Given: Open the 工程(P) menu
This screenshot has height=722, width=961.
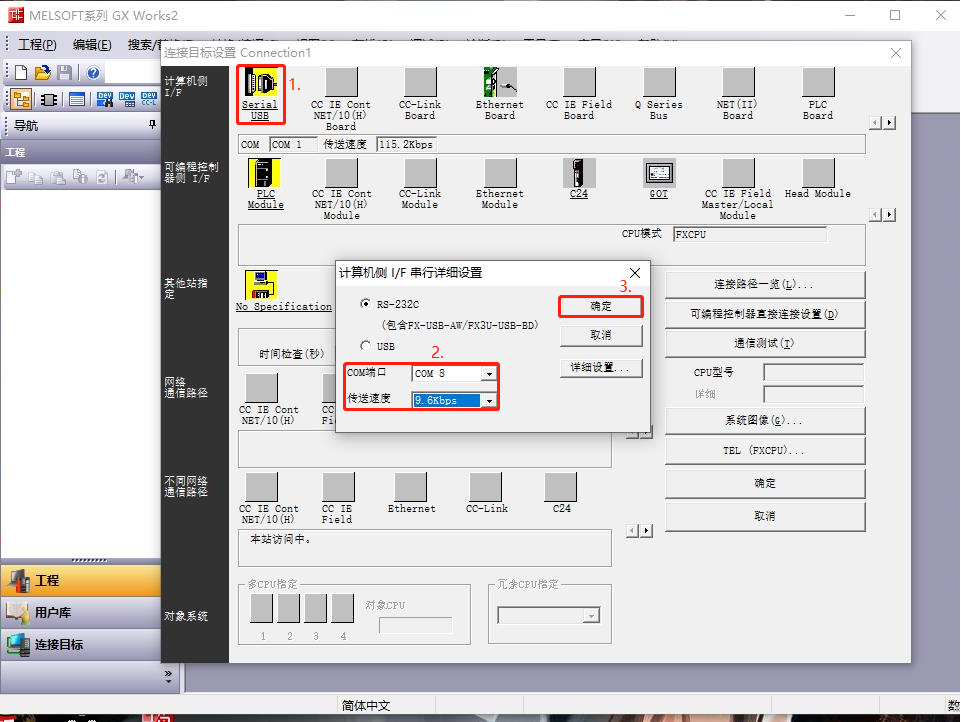Looking at the screenshot, I should 37,45.
